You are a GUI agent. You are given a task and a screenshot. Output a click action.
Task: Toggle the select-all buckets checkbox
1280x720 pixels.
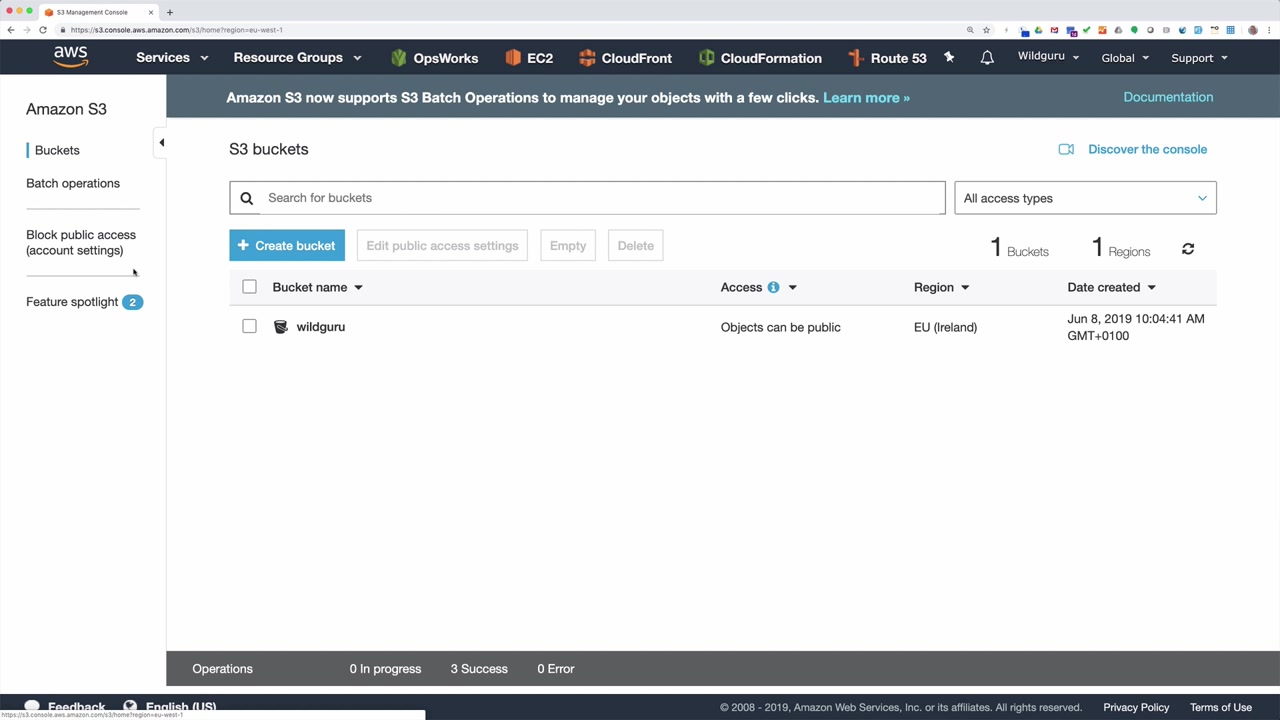[249, 287]
